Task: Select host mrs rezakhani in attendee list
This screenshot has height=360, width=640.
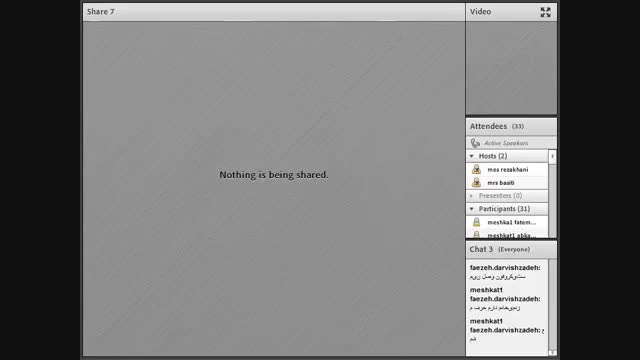Action: (507, 169)
